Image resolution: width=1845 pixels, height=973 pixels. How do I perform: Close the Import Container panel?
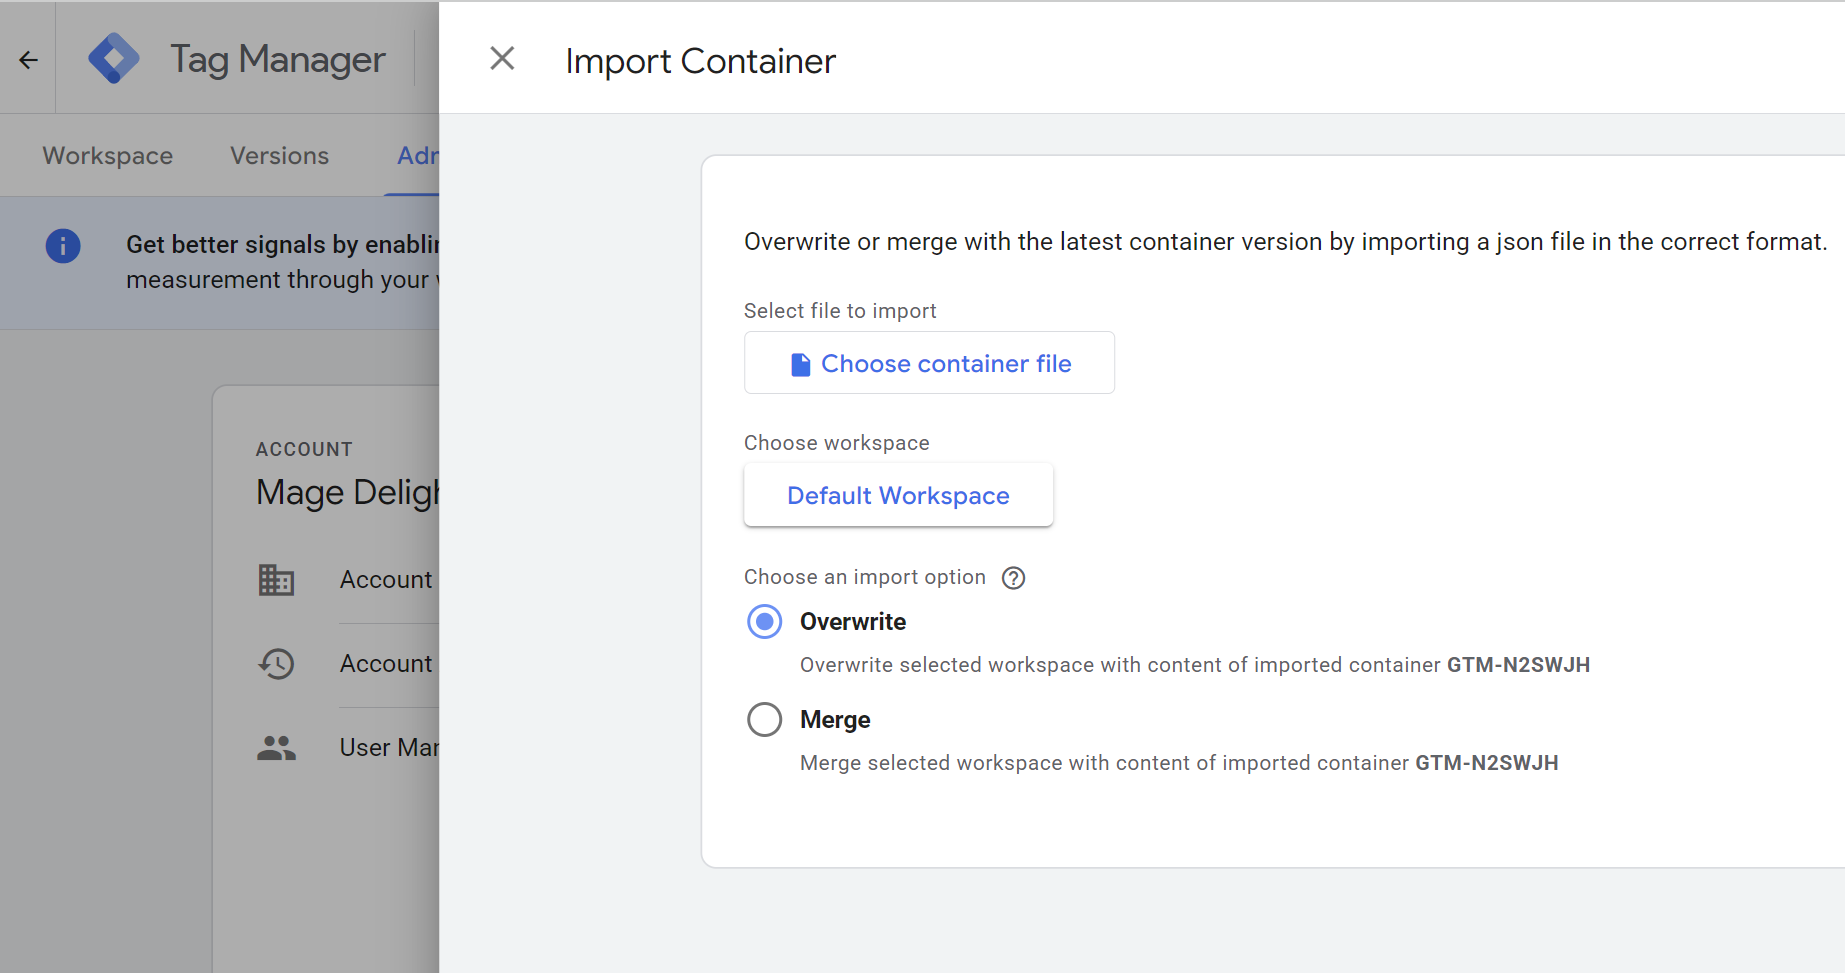(x=502, y=59)
